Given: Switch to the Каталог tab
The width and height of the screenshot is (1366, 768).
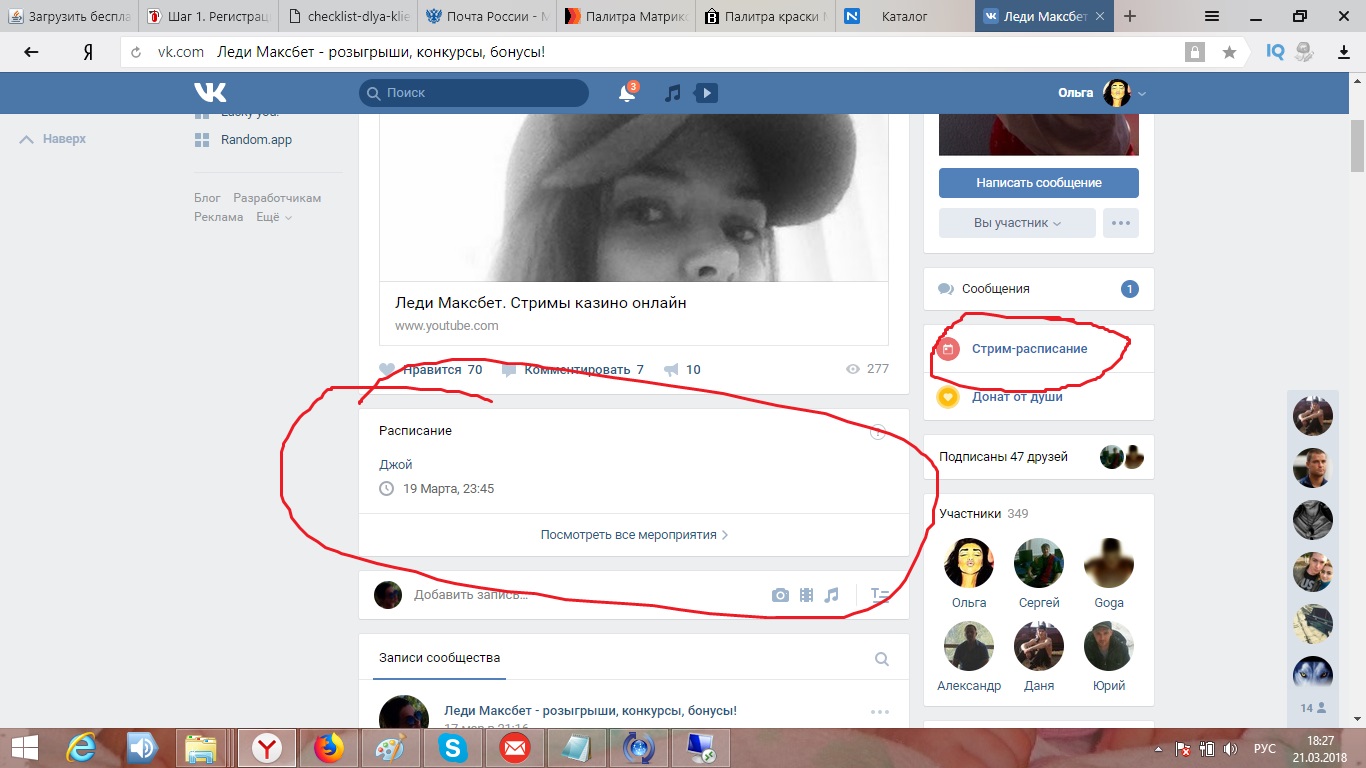Looking at the screenshot, I should (904, 16).
